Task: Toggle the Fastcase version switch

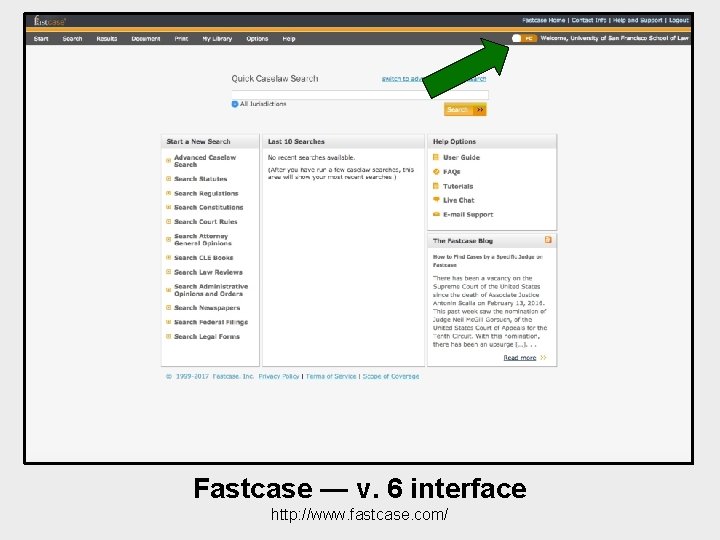Action: tap(524, 38)
